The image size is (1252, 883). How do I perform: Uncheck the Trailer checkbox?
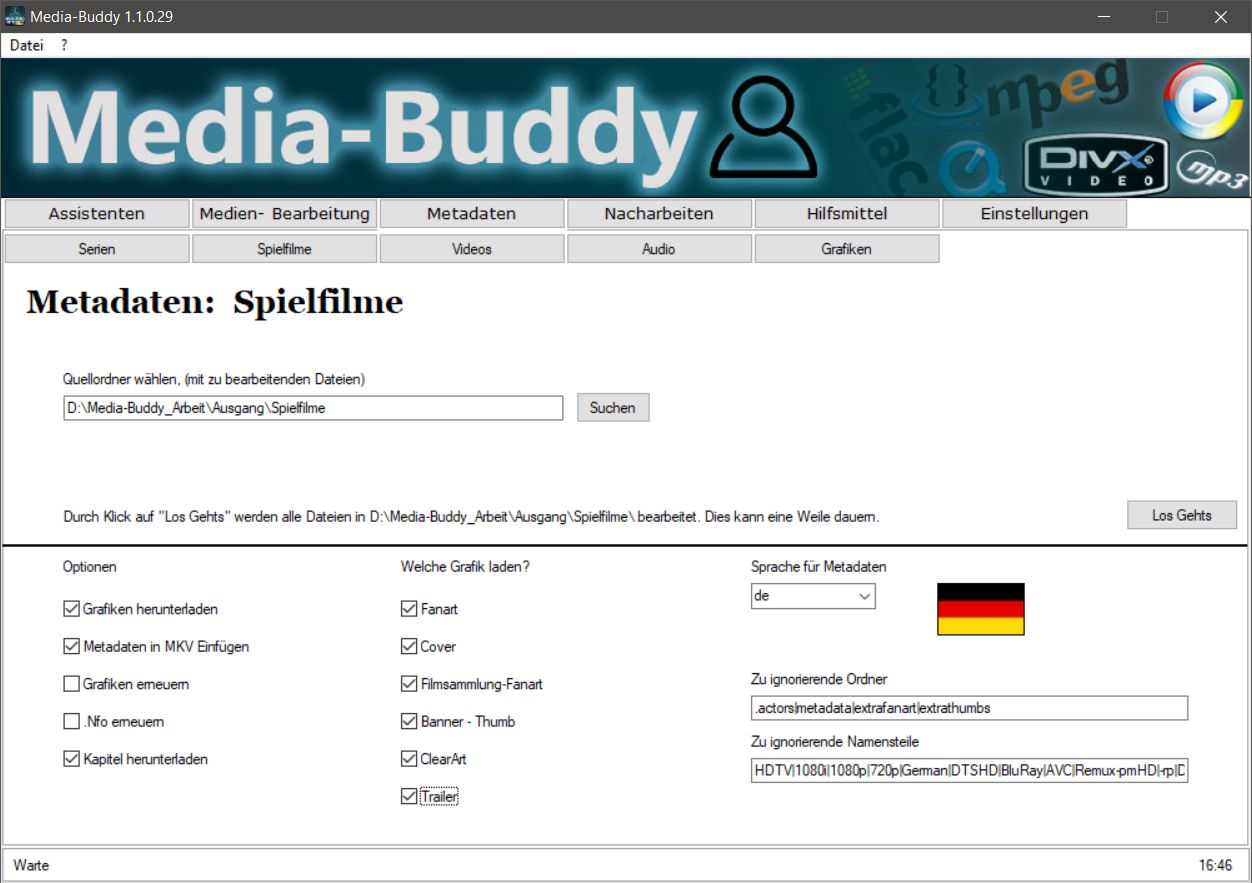409,796
